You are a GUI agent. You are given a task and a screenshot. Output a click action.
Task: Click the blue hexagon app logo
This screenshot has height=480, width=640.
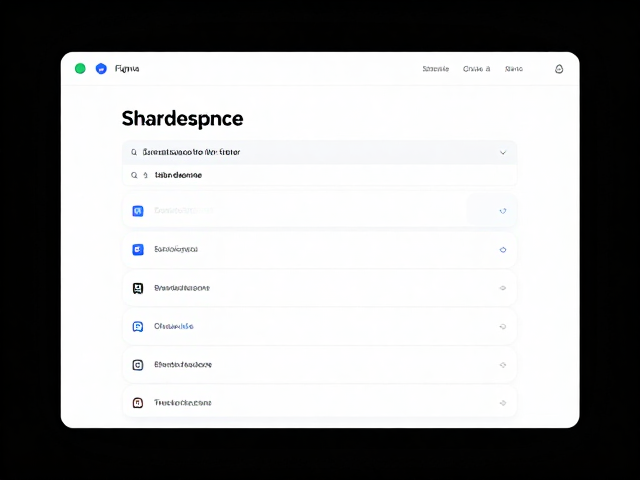point(101,69)
